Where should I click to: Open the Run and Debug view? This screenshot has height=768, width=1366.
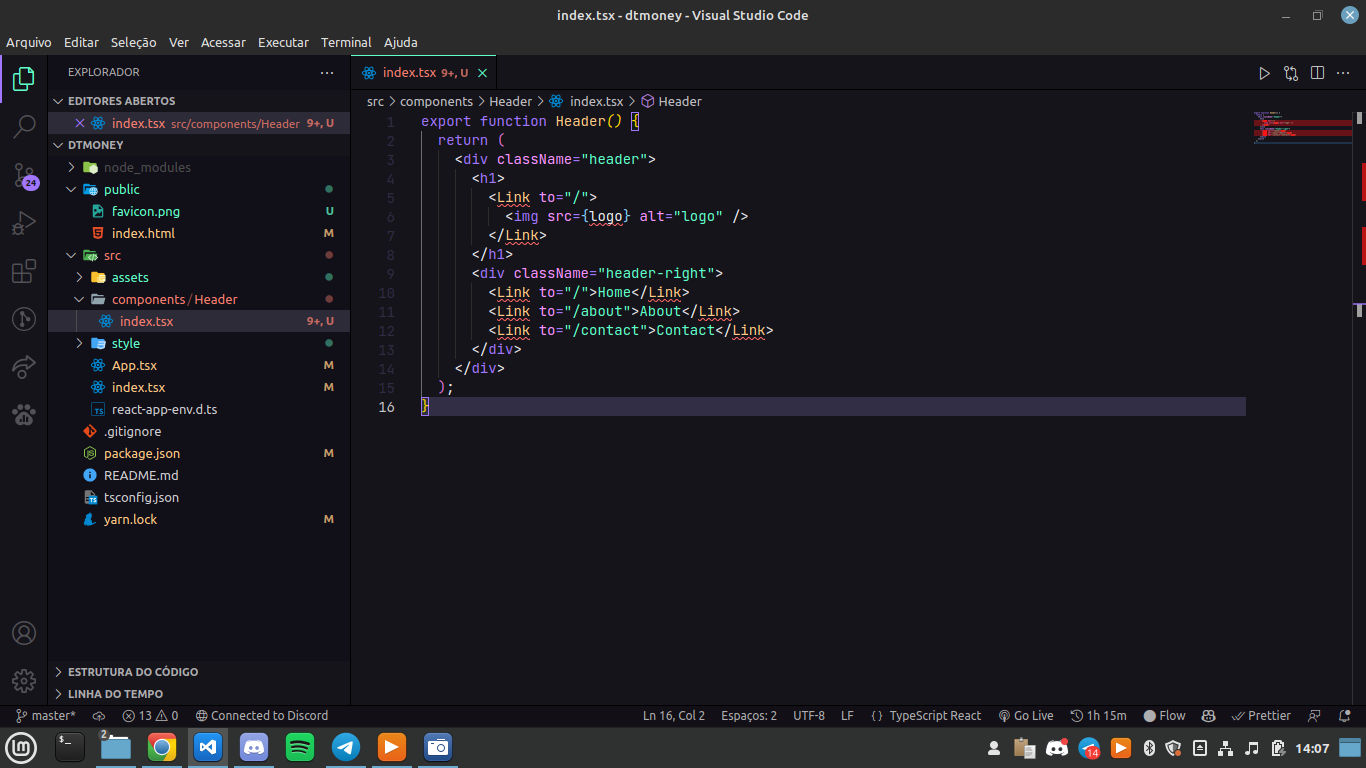[24, 224]
